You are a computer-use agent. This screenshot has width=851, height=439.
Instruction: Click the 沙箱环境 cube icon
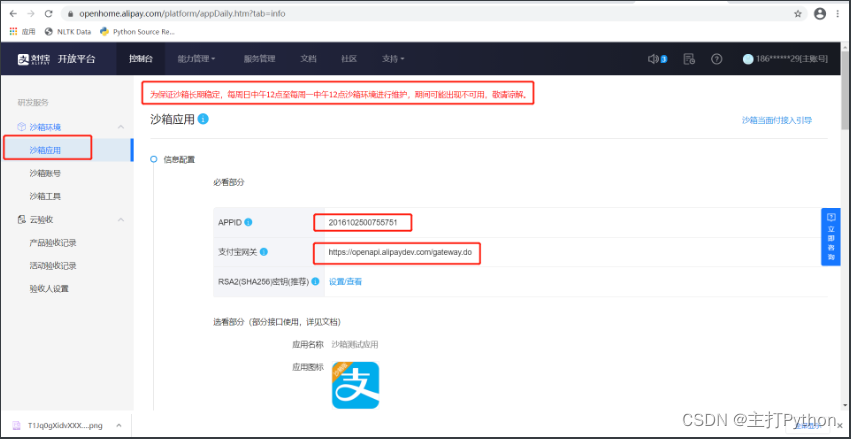click(x=22, y=127)
